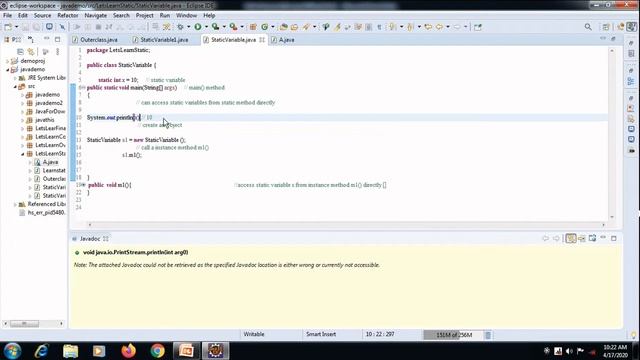Close the StaticVariable.java tab

262,40
